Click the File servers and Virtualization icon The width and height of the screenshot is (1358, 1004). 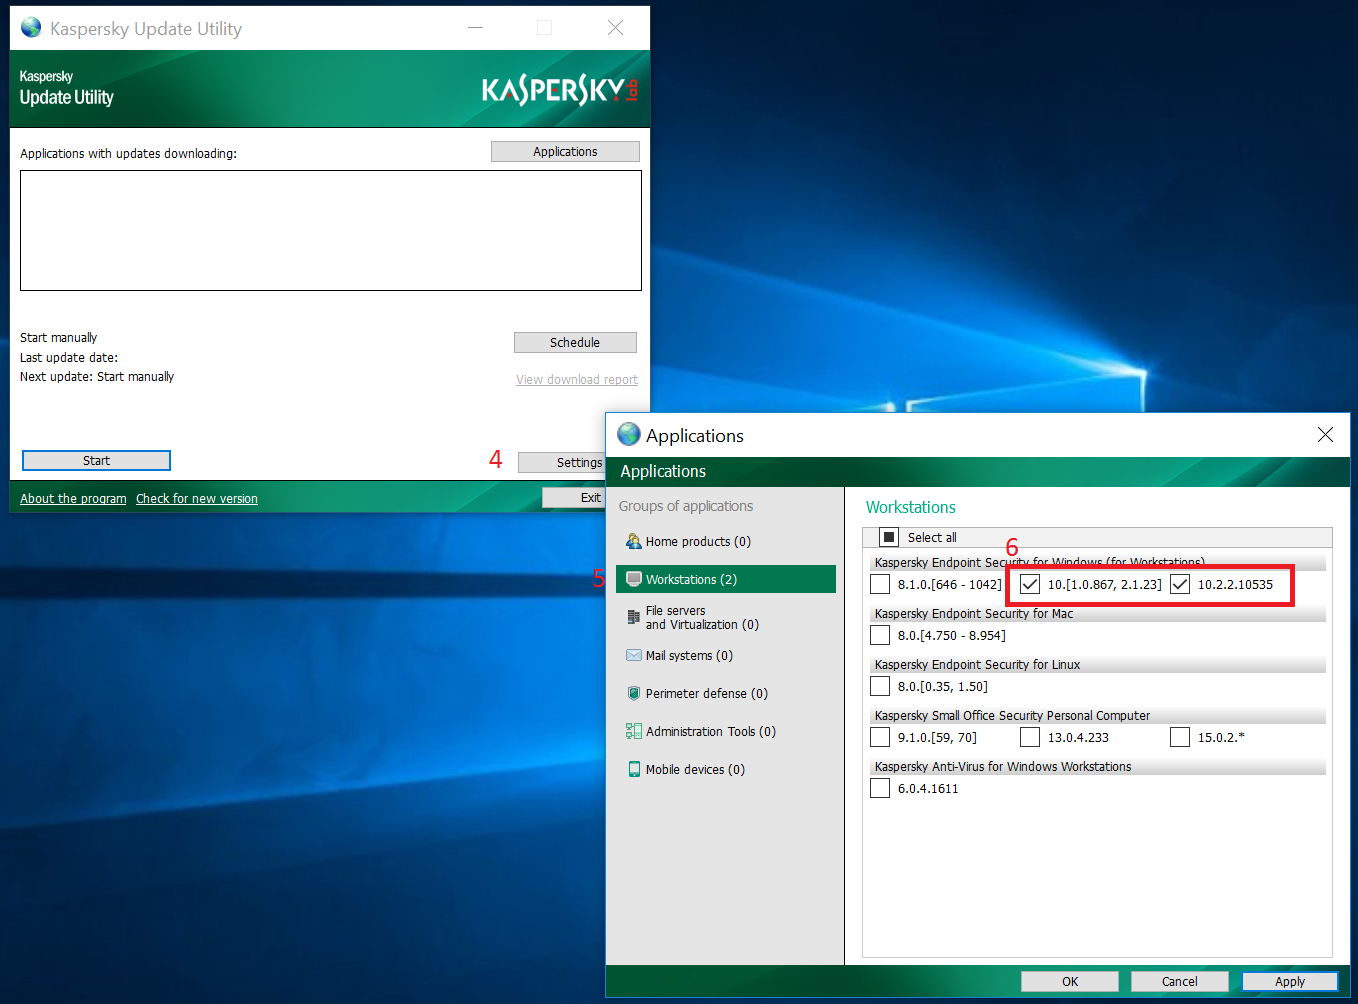[x=633, y=617]
